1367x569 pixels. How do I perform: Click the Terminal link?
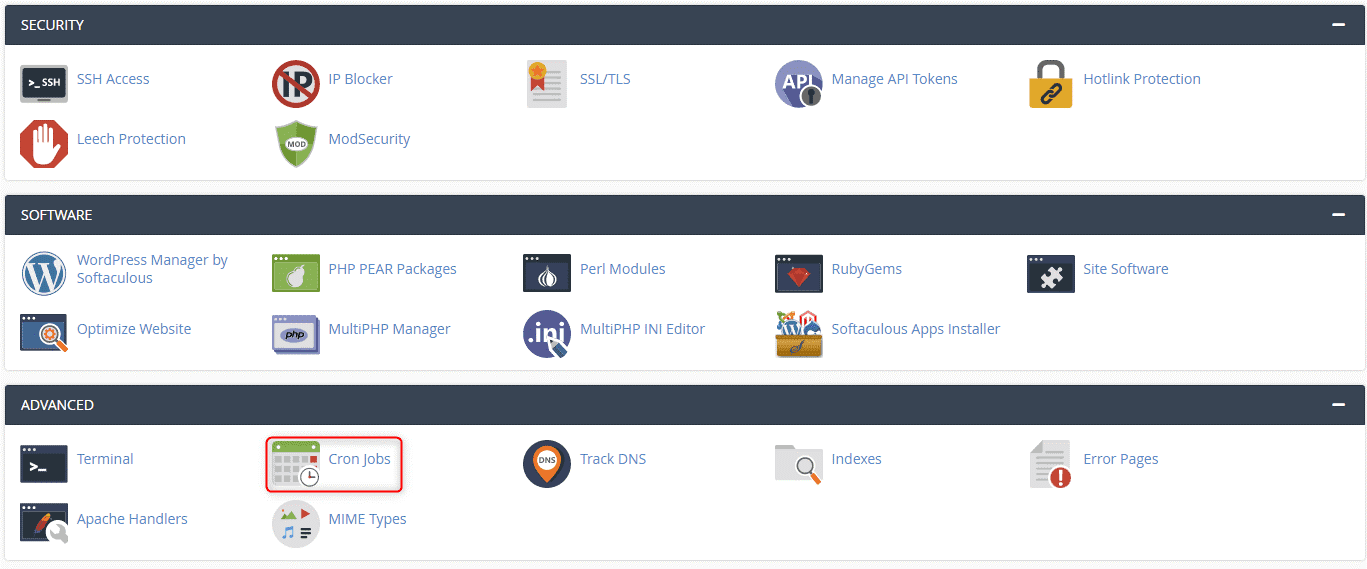[105, 459]
